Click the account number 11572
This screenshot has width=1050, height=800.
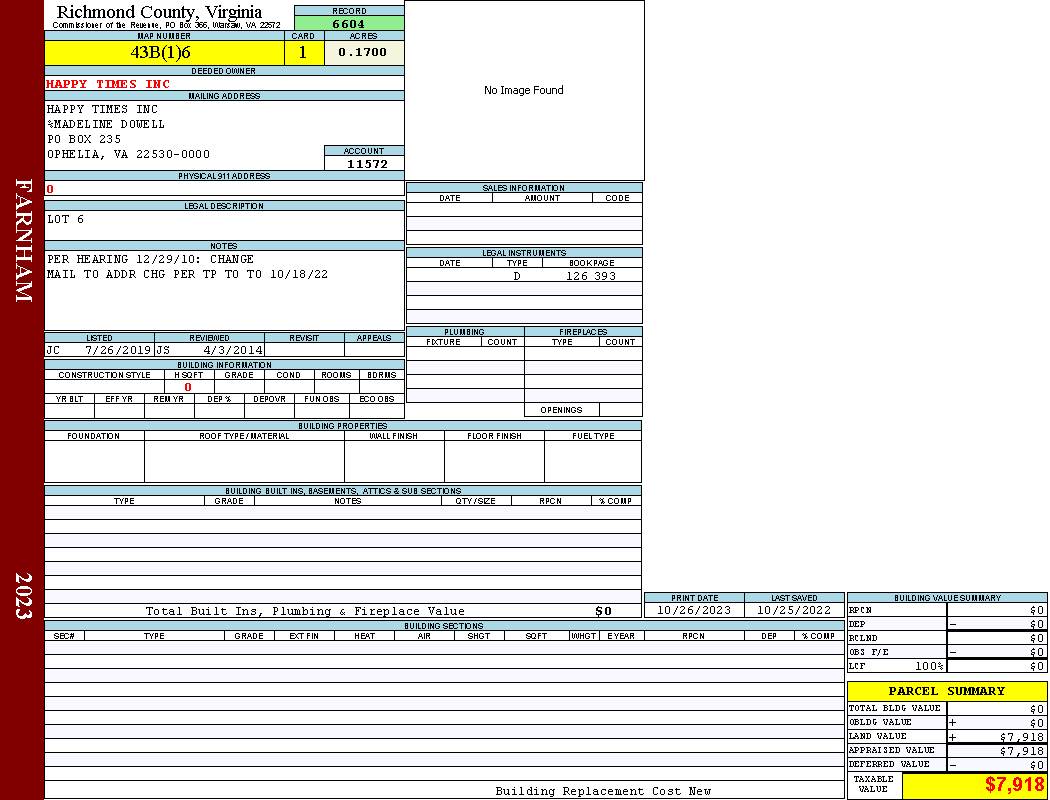[x=366, y=164]
